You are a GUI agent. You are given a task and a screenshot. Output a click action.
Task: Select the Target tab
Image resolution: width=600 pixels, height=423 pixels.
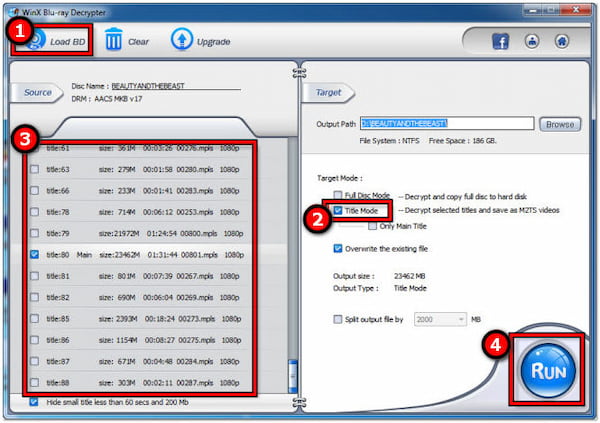(329, 92)
